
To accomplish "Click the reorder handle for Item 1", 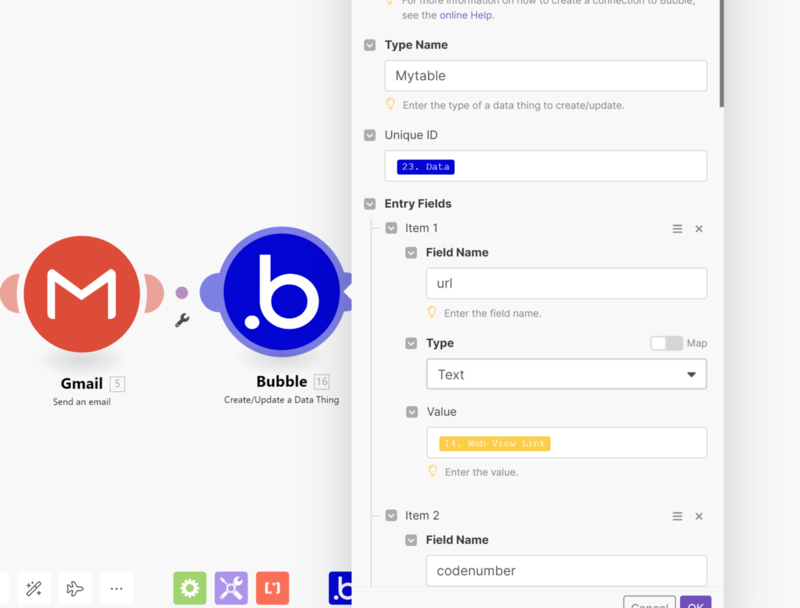I will click(x=677, y=229).
